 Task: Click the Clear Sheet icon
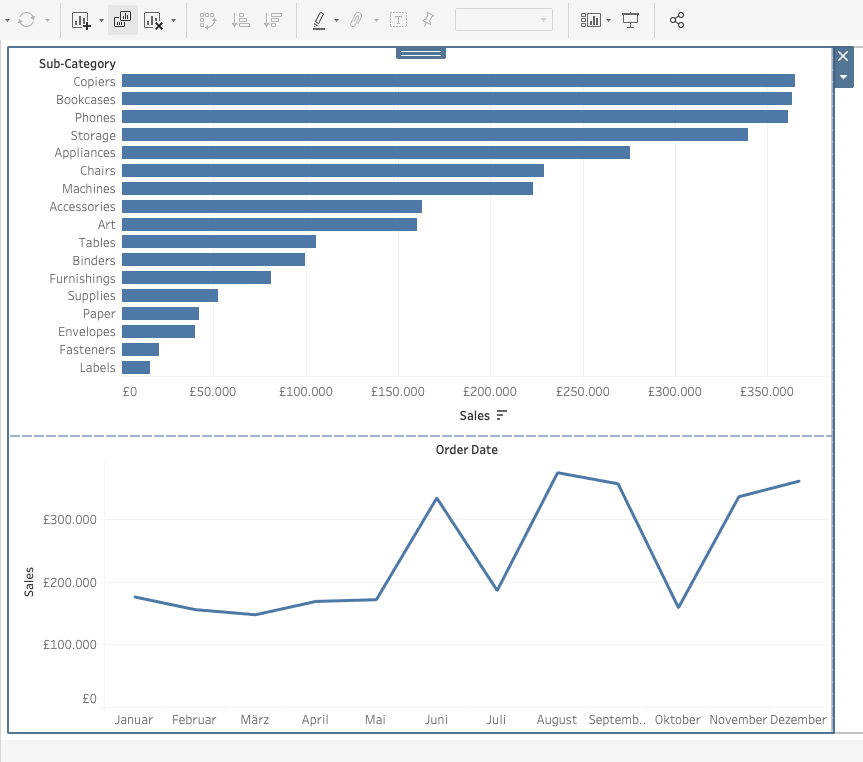pyautogui.click(x=154, y=20)
